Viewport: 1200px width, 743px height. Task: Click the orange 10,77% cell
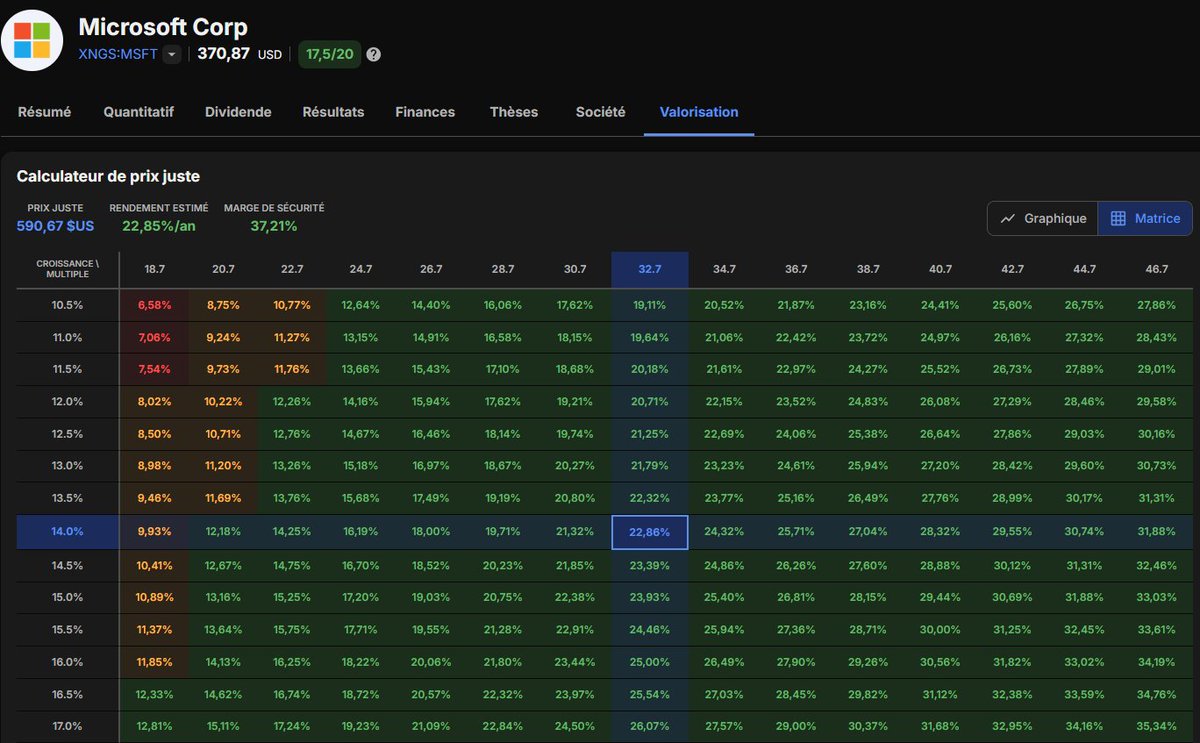(x=292, y=304)
